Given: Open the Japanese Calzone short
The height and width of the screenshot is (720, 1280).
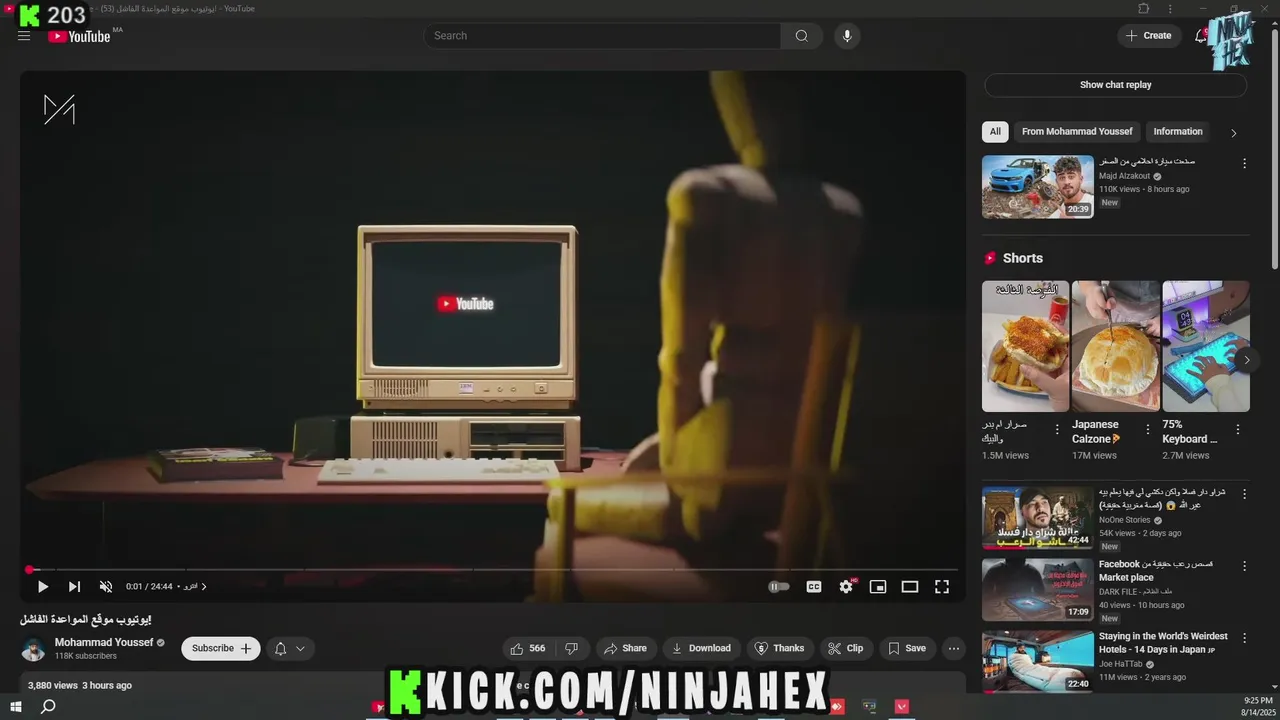Looking at the screenshot, I should pos(1116,346).
